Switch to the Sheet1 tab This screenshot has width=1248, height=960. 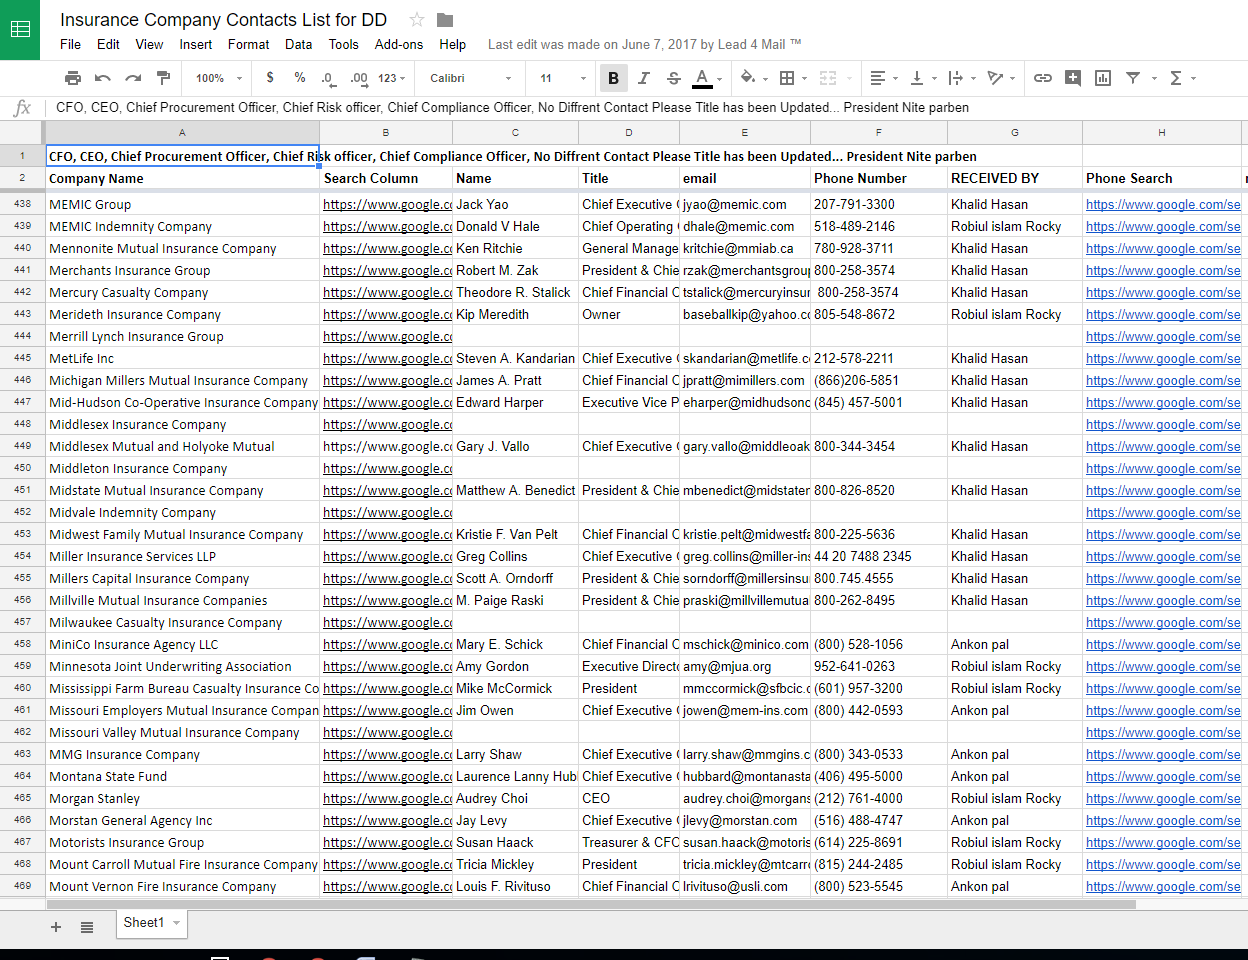tap(144, 922)
